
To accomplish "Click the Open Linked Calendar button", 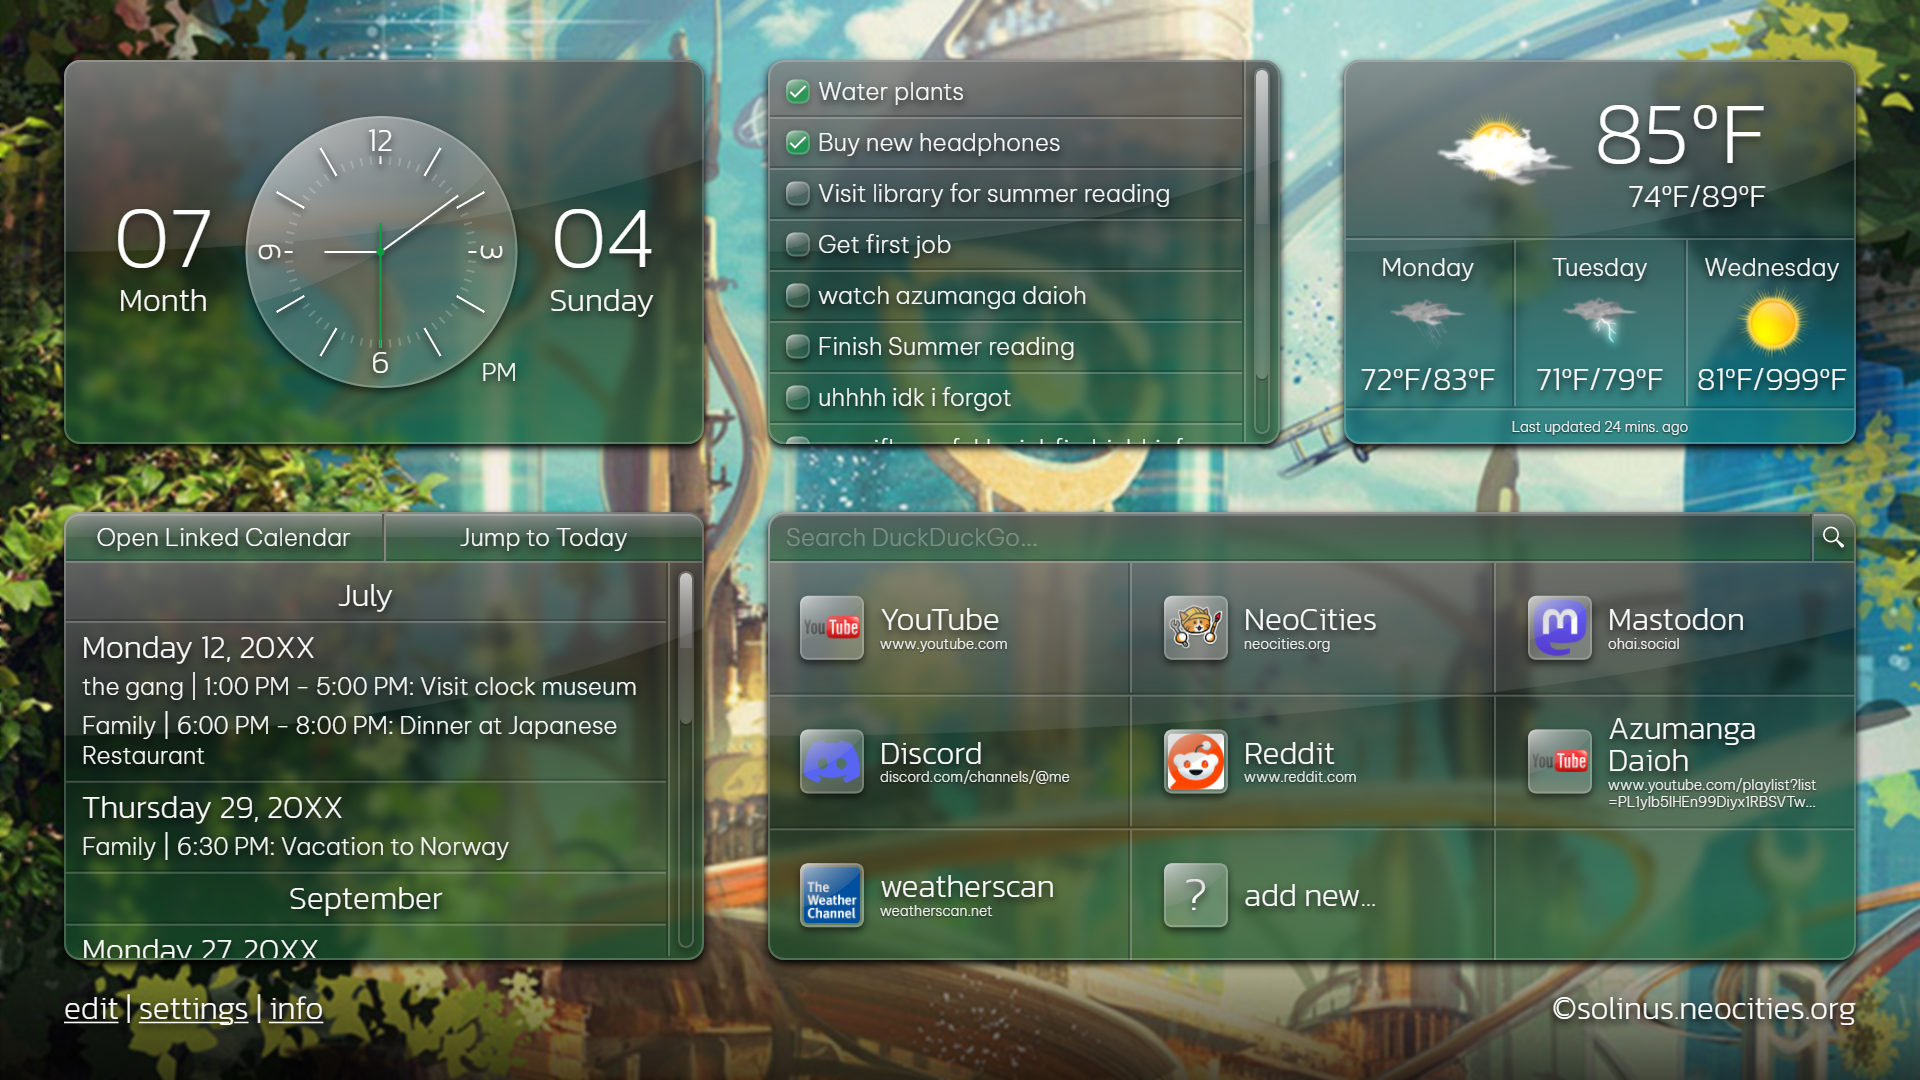I will click(x=224, y=538).
